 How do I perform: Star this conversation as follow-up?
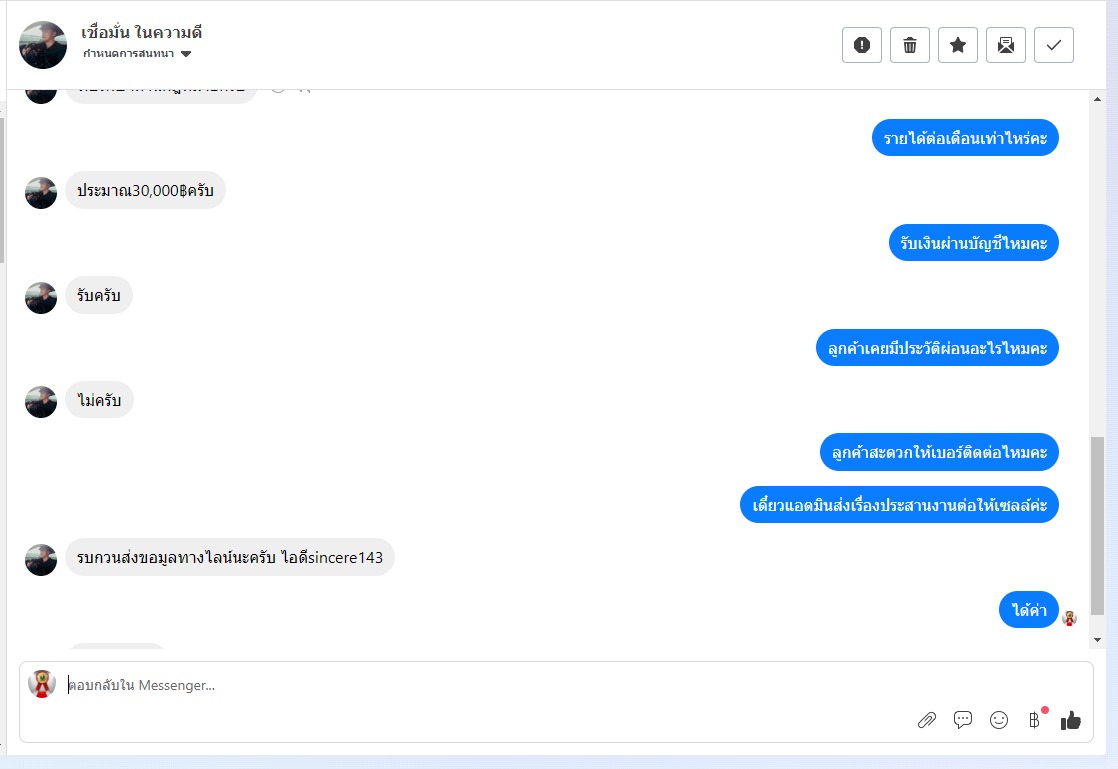tap(958, 45)
